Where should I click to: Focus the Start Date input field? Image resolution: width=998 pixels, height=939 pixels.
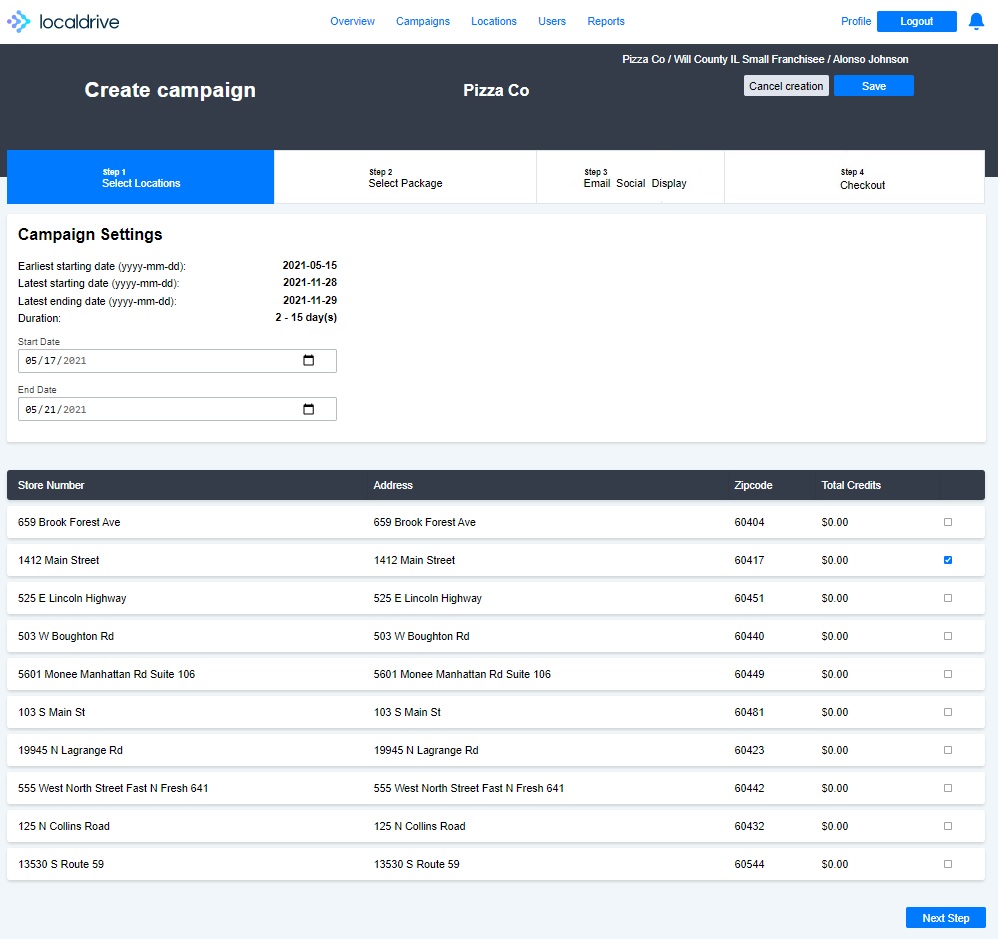coord(177,361)
